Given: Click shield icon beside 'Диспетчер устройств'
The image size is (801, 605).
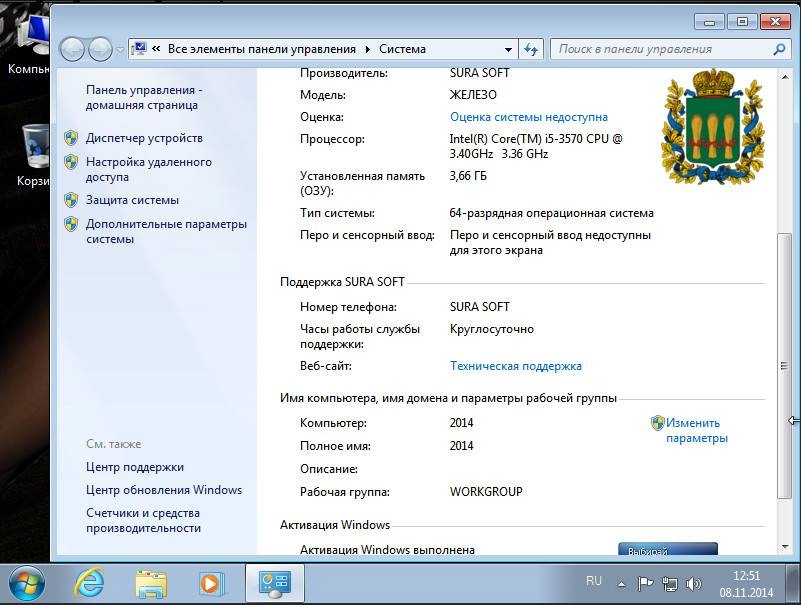Looking at the screenshot, I should (x=71, y=138).
